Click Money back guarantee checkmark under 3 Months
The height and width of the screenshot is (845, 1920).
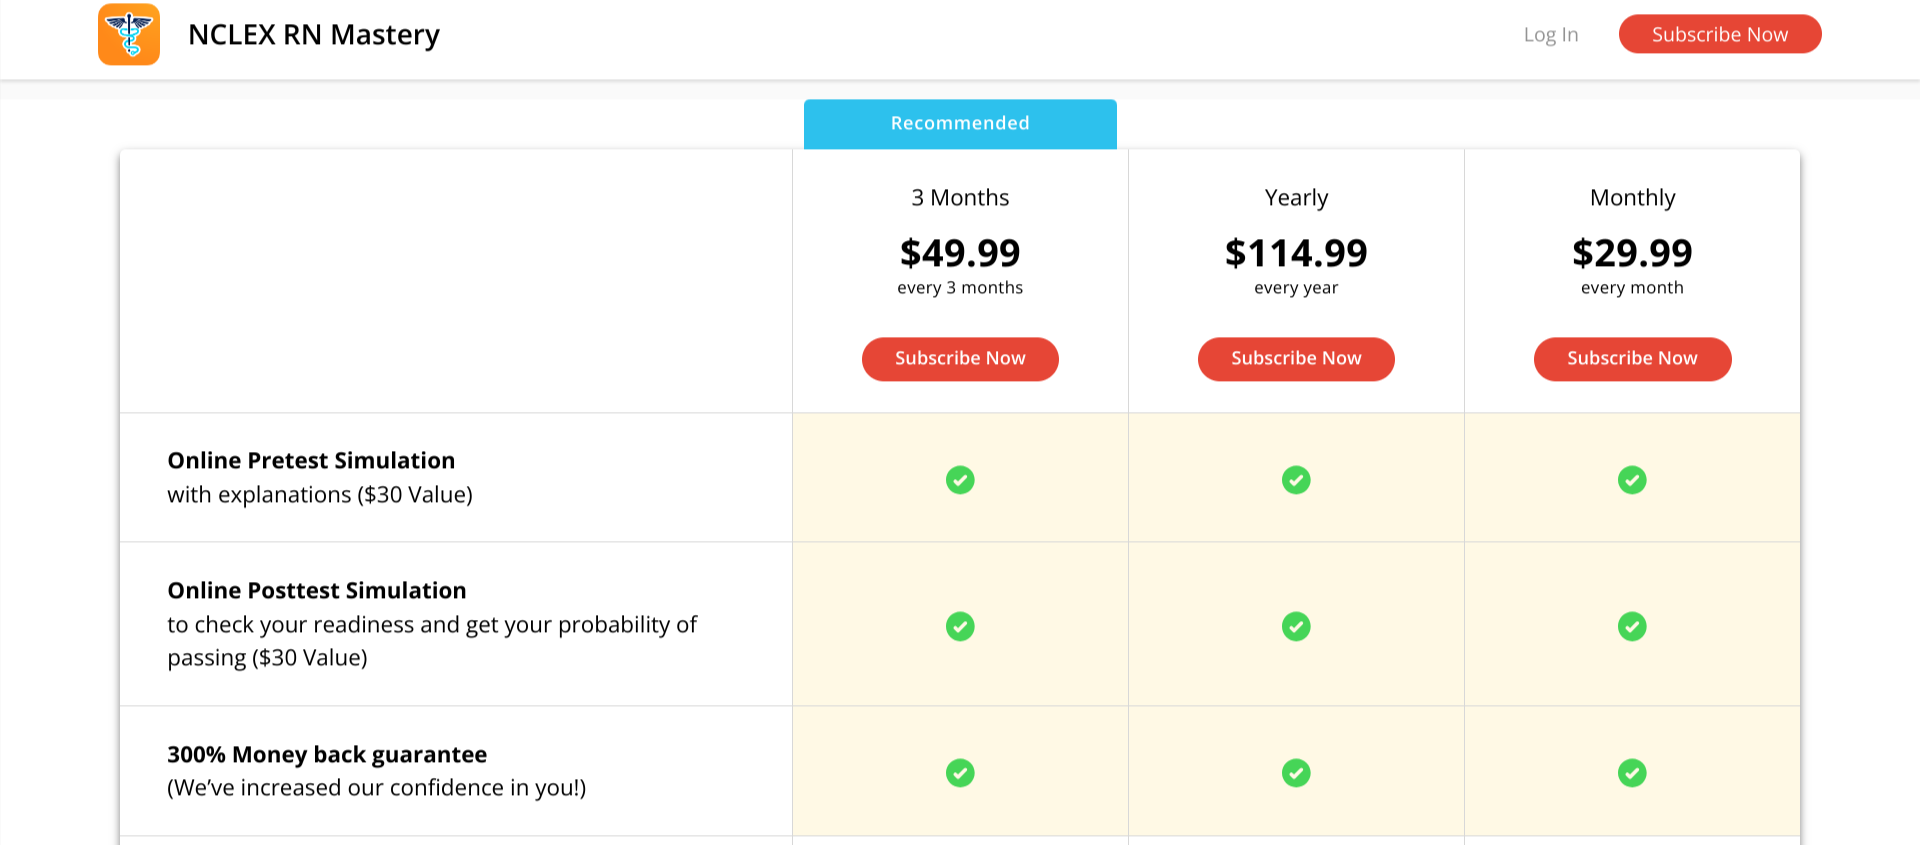click(960, 773)
